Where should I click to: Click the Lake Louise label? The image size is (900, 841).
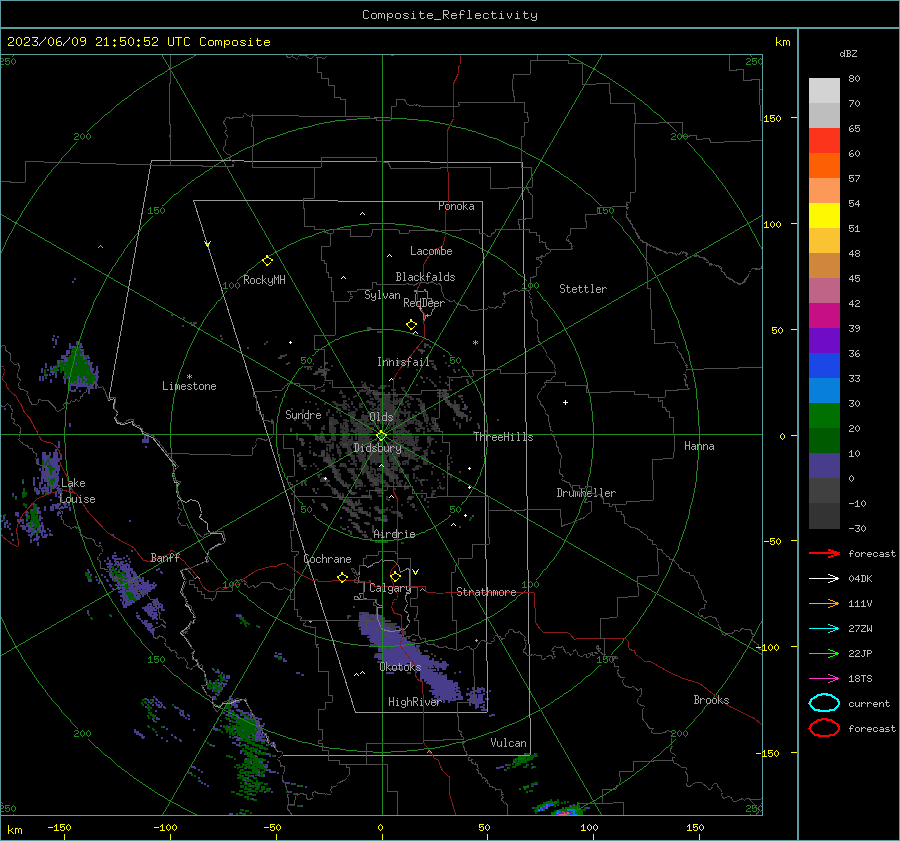point(77,491)
